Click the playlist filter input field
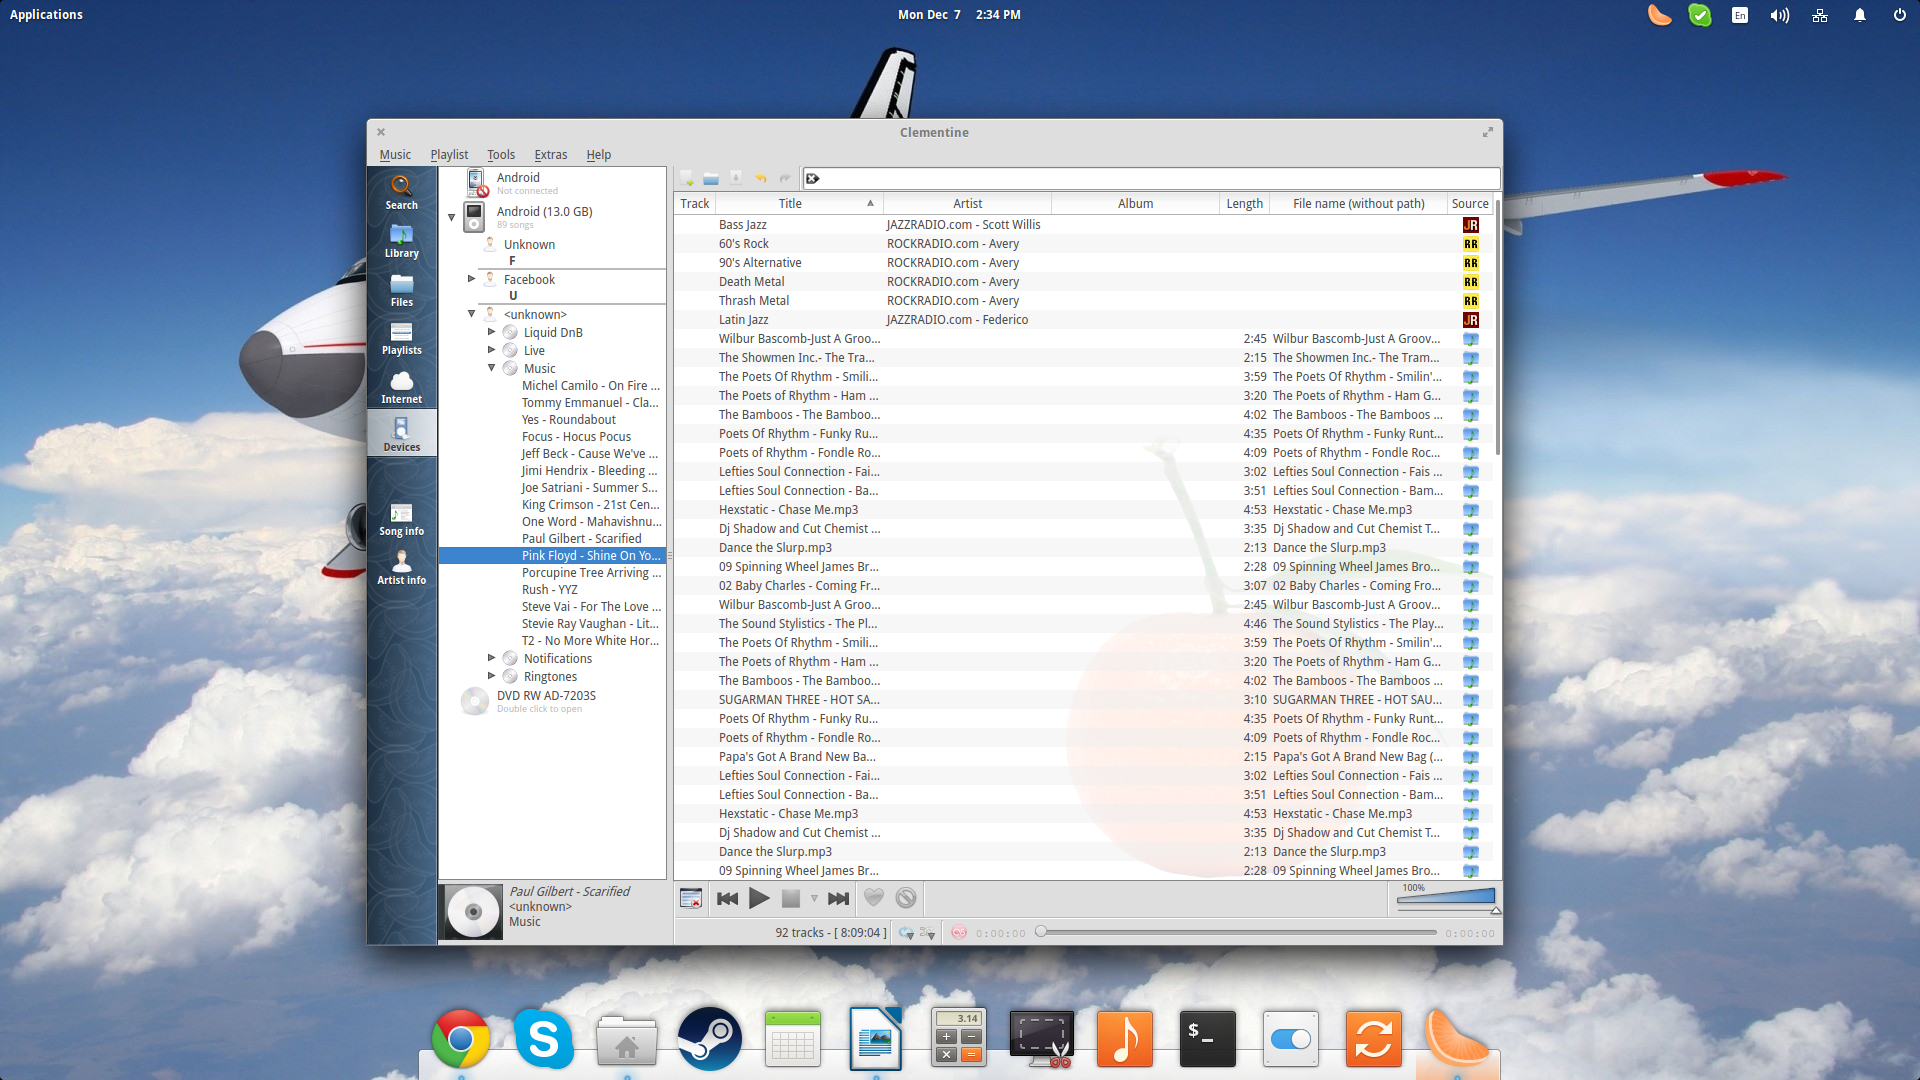The image size is (1920, 1080). pos(1152,178)
